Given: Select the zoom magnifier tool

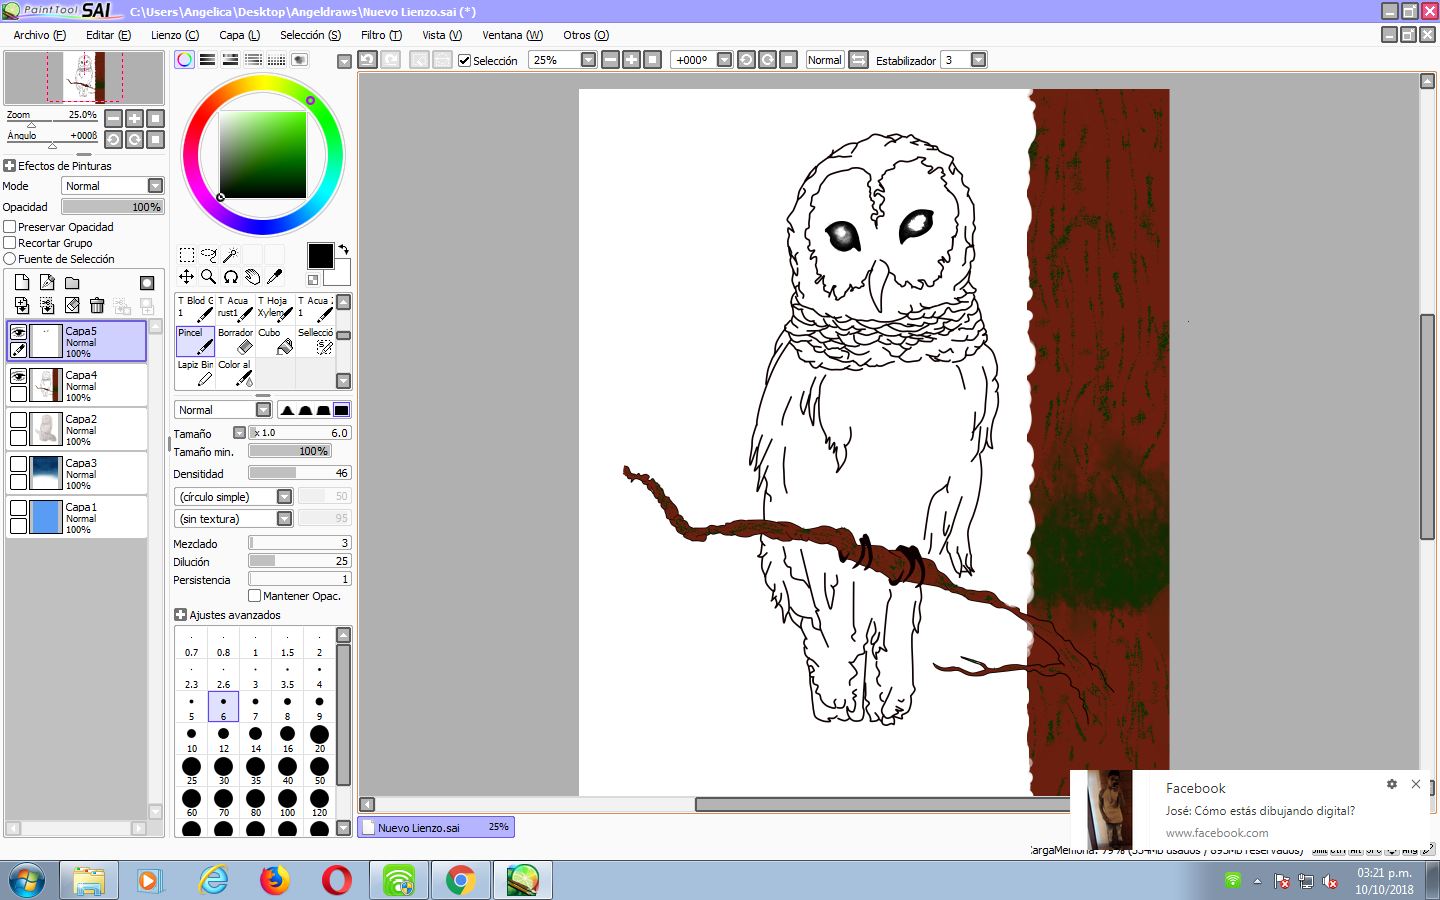Looking at the screenshot, I should click(x=209, y=277).
